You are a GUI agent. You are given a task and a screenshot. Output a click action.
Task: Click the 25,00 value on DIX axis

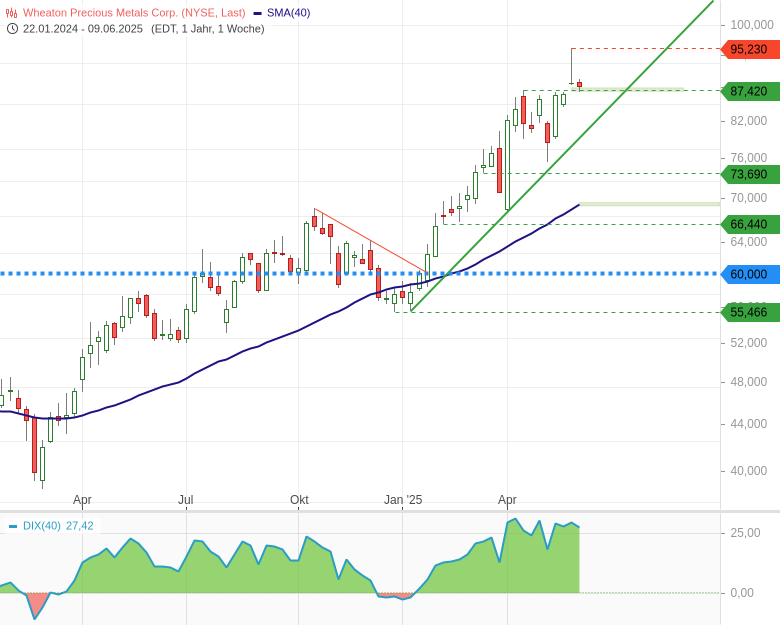point(745,533)
